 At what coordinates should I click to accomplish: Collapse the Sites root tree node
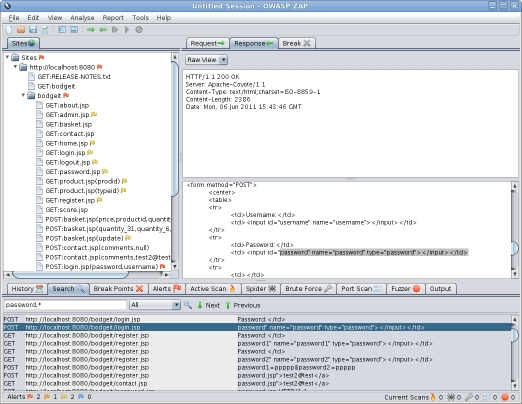pos(7,57)
